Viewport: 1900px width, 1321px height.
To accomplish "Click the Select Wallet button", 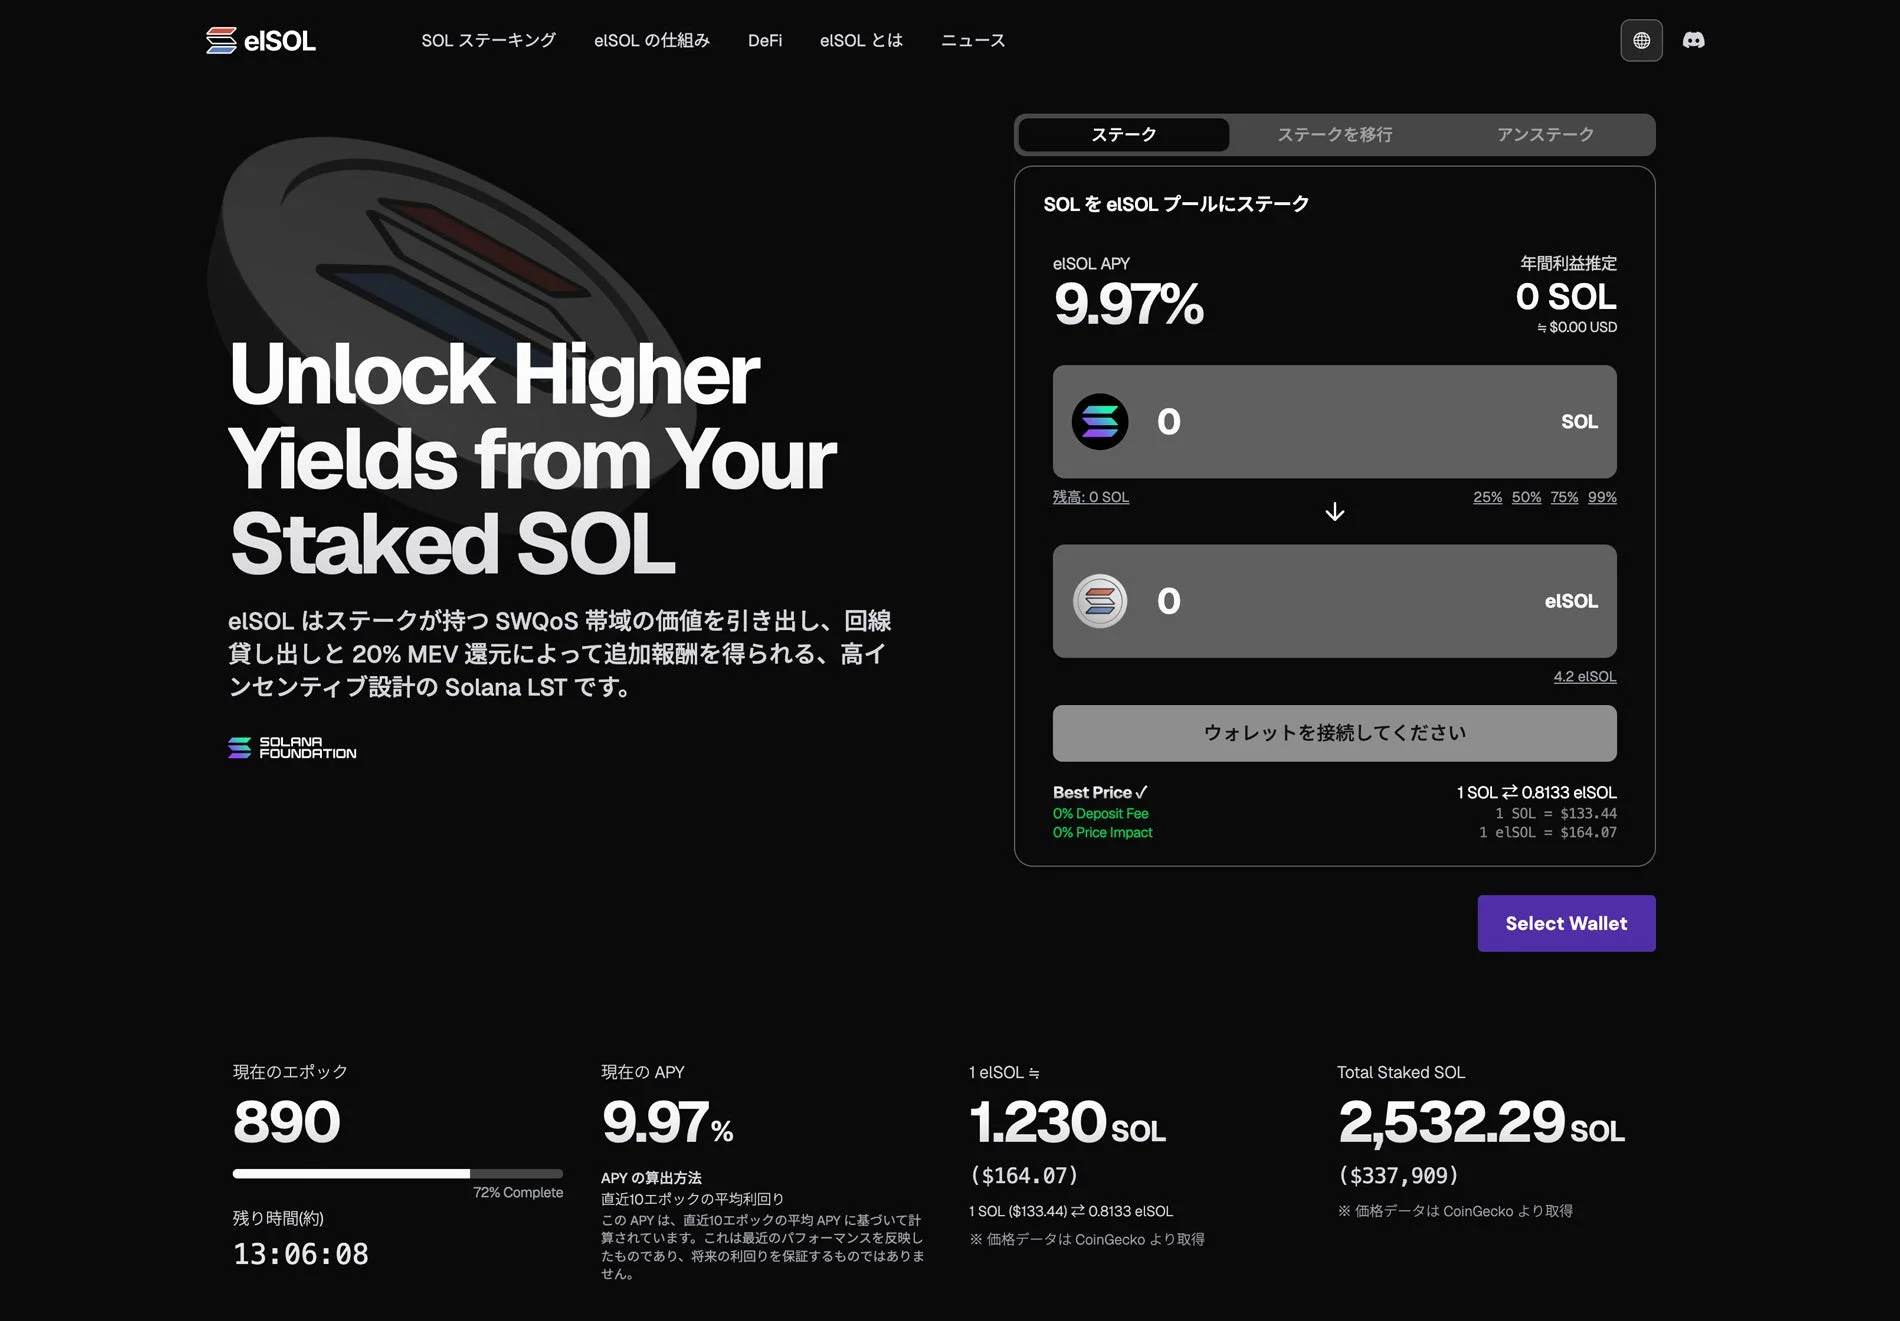I will pyautogui.click(x=1566, y=923).
